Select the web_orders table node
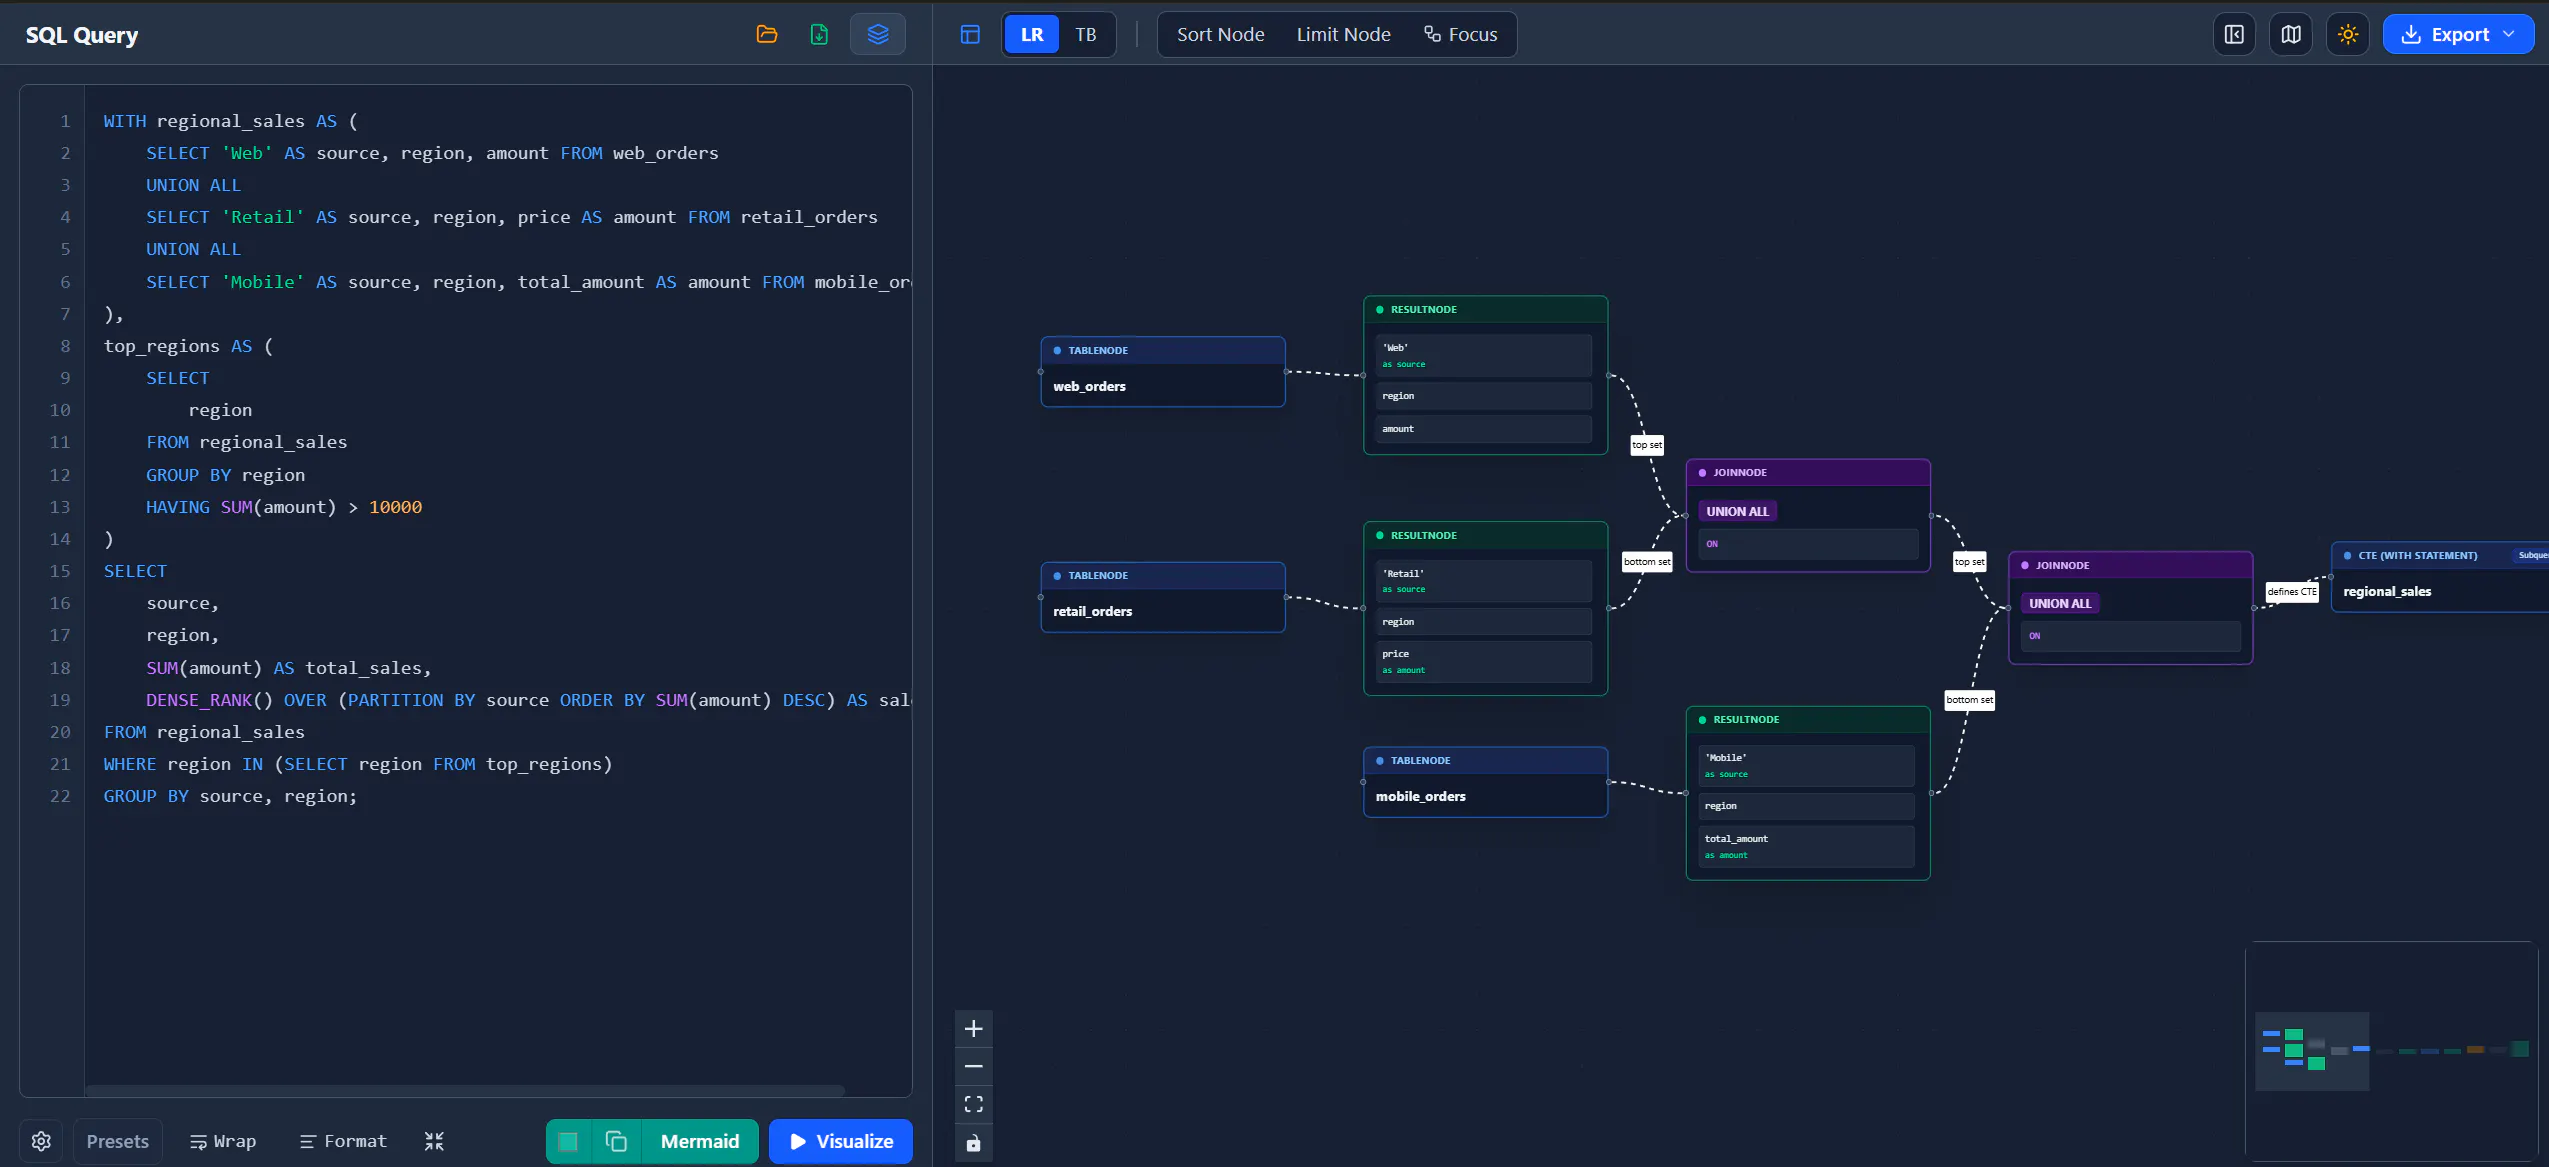This screenshot has height=1167, width=2549. pos(1163,371)
